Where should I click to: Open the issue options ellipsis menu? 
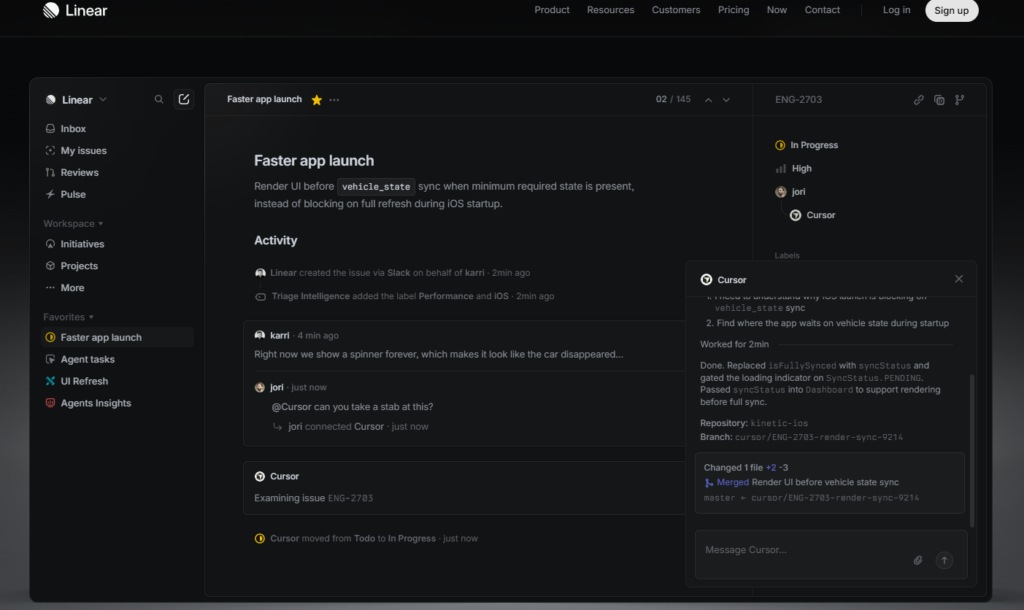[334, 100]
